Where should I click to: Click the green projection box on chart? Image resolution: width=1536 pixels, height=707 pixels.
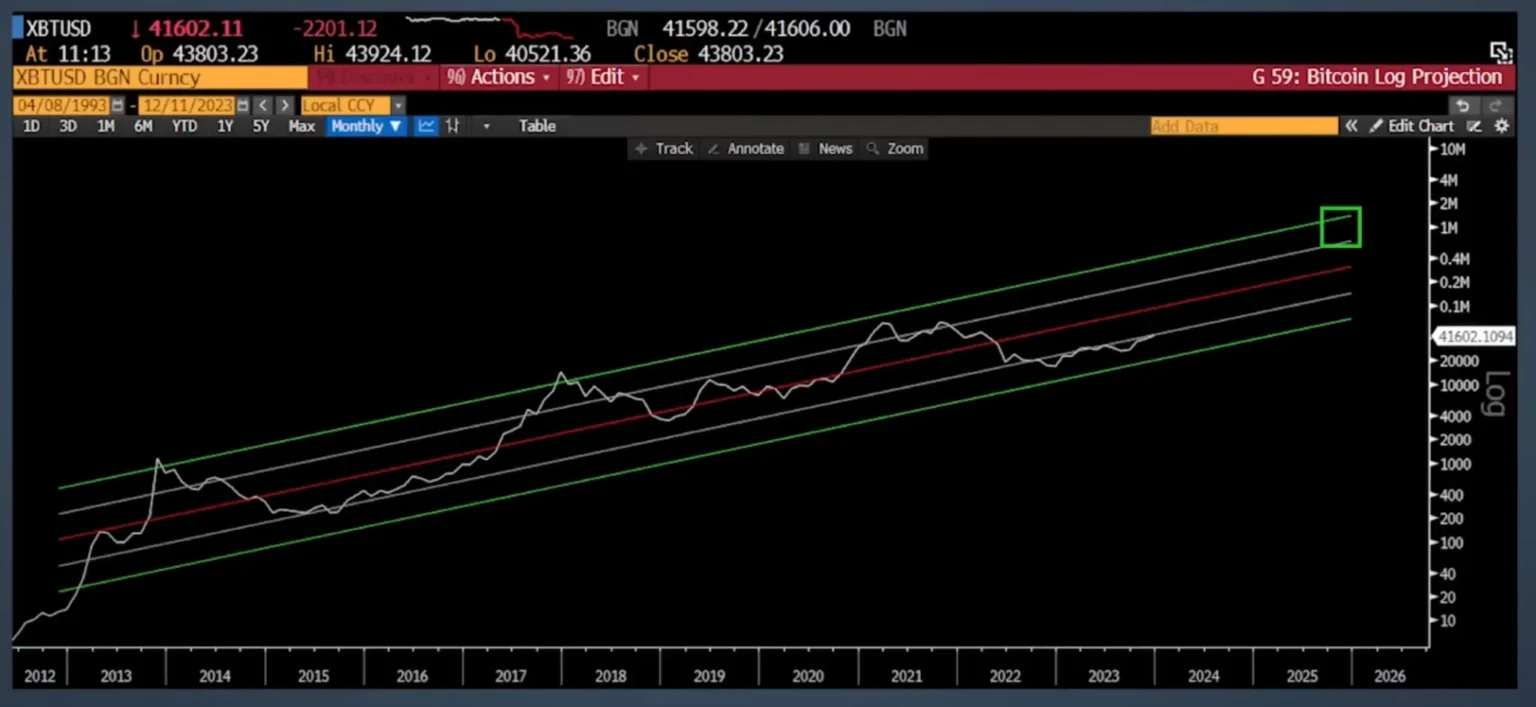[x=1340, y=227]
